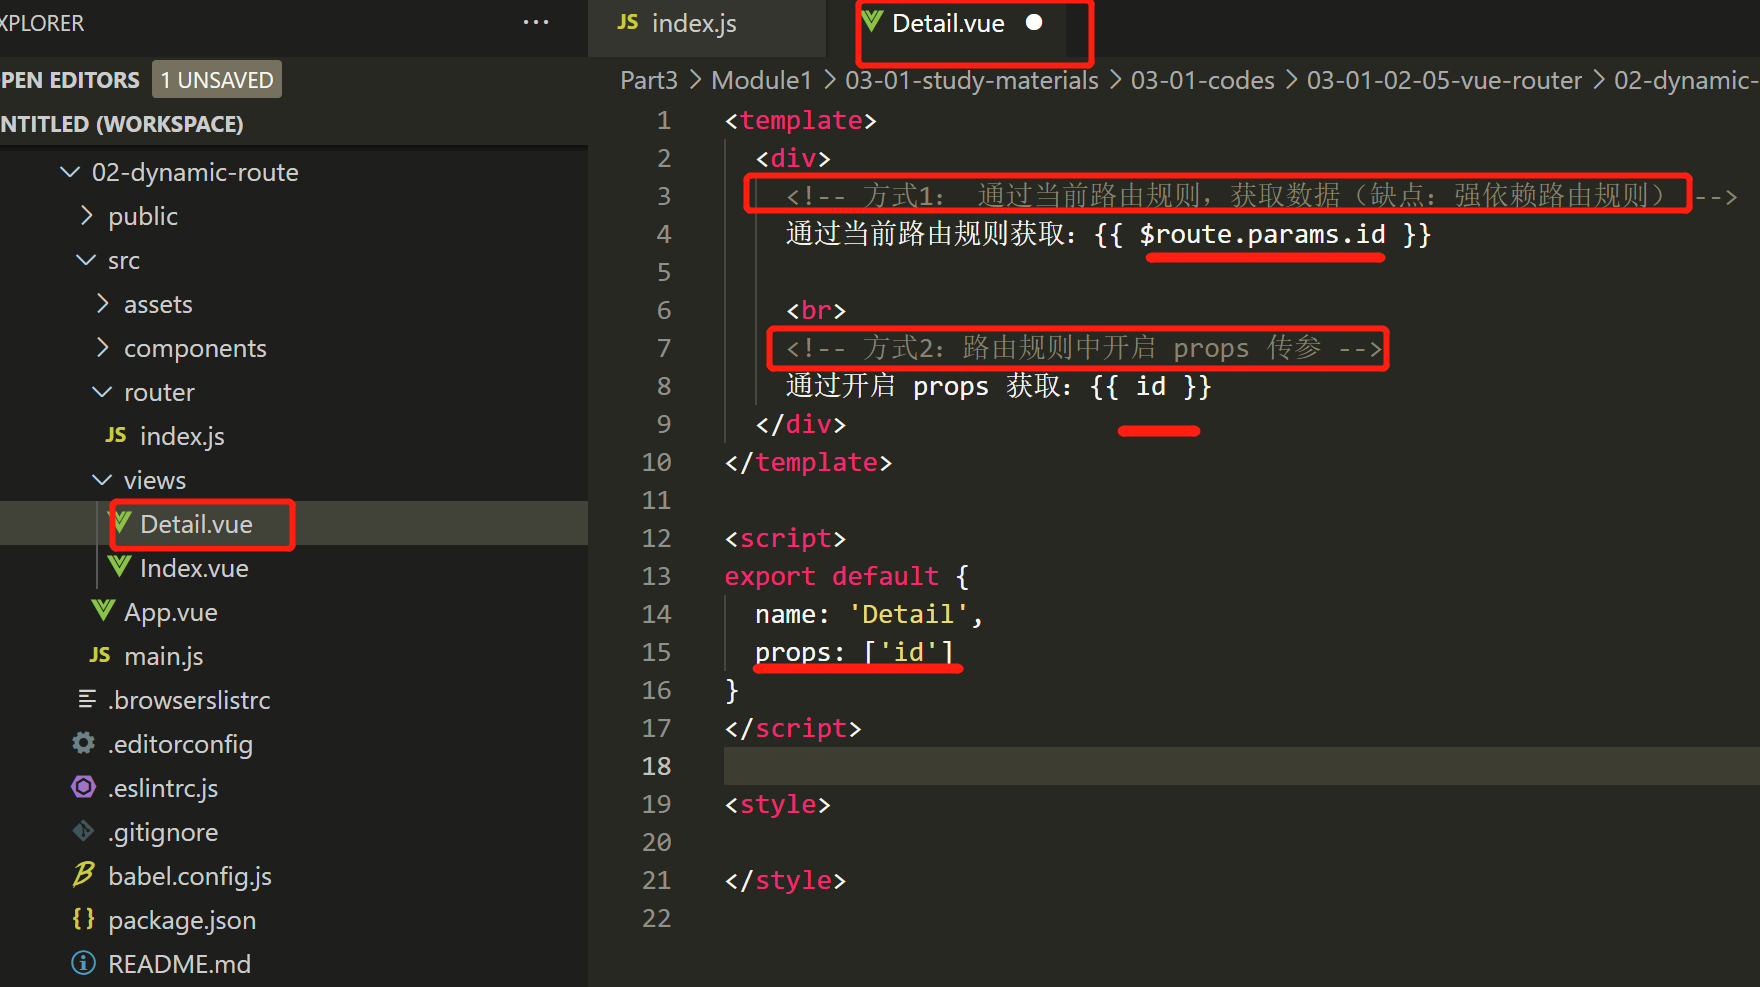
Task: Open Explorer panel more actions ellipsis
Action: (x=536, y=22)
